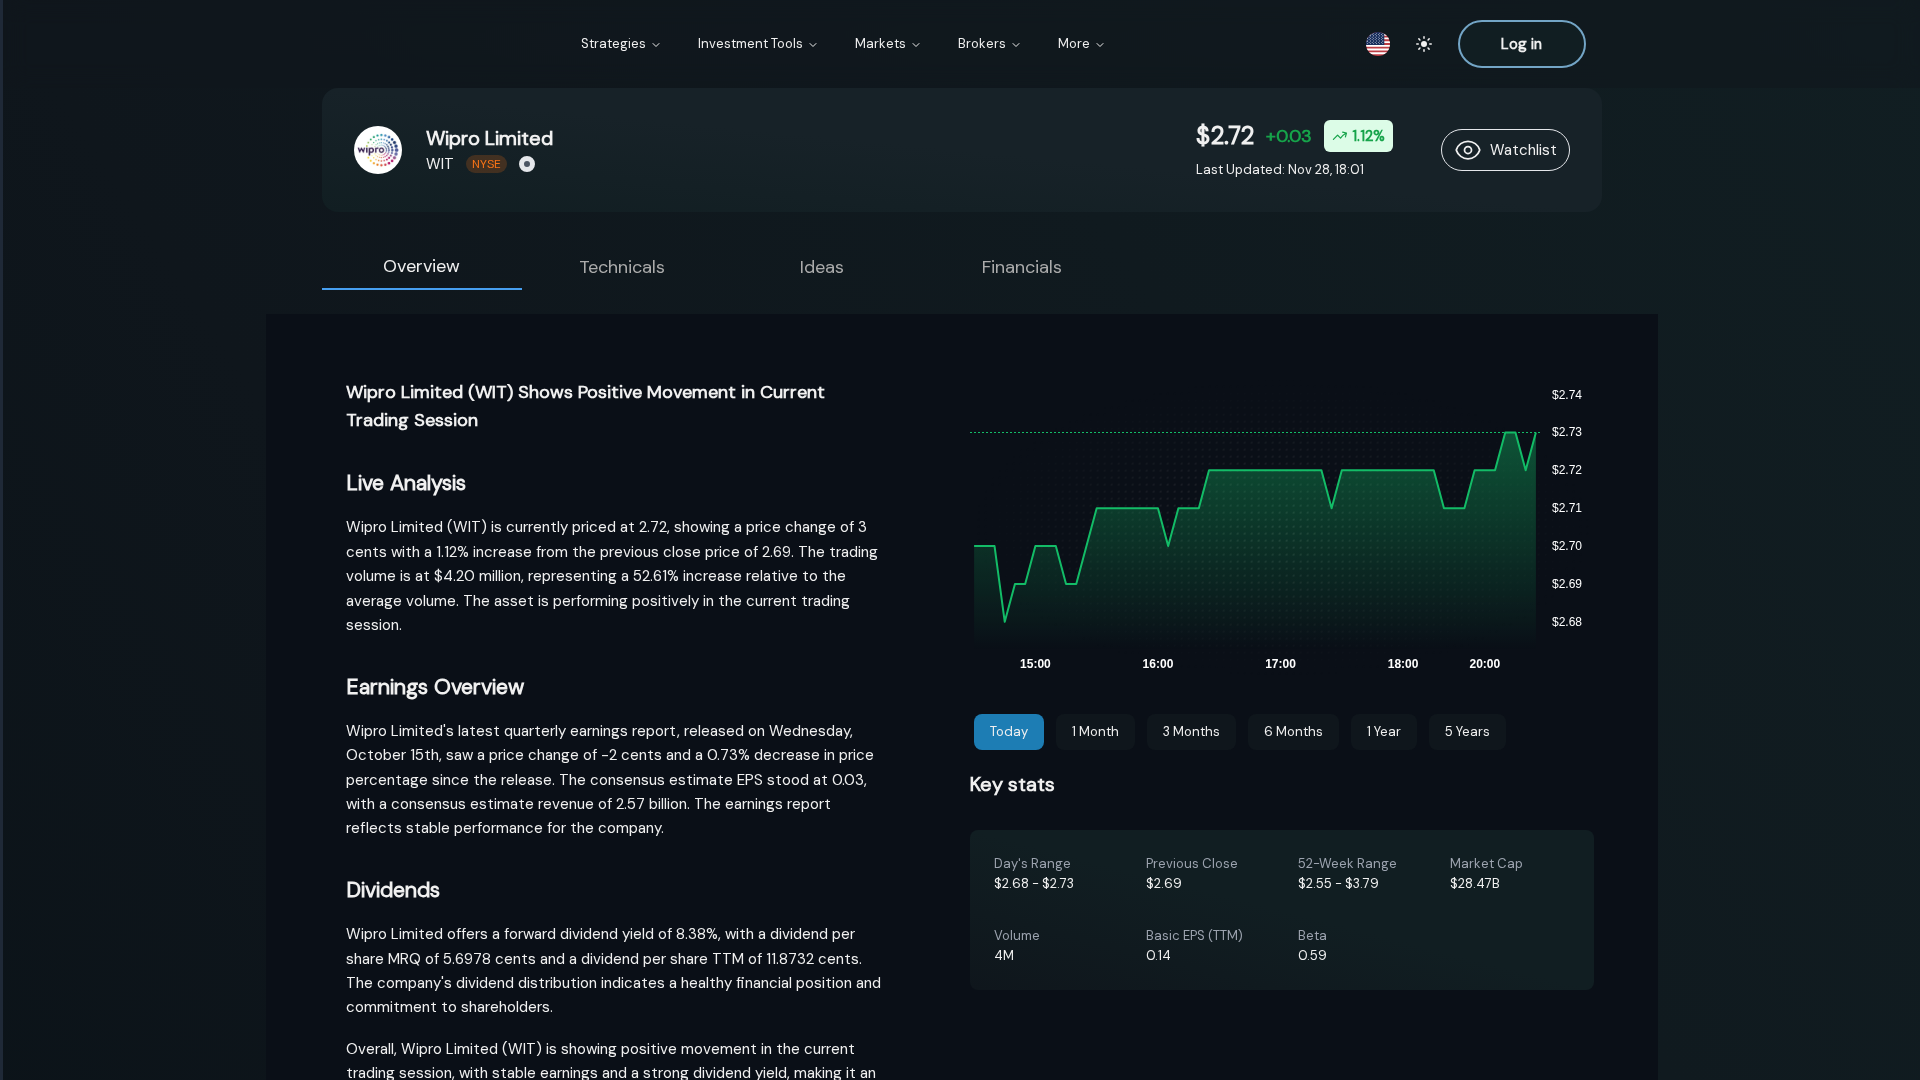The height and width of the screenshot is (1080, 1920).
Task: Select the 6 Months chart range
Action: 1292,732
